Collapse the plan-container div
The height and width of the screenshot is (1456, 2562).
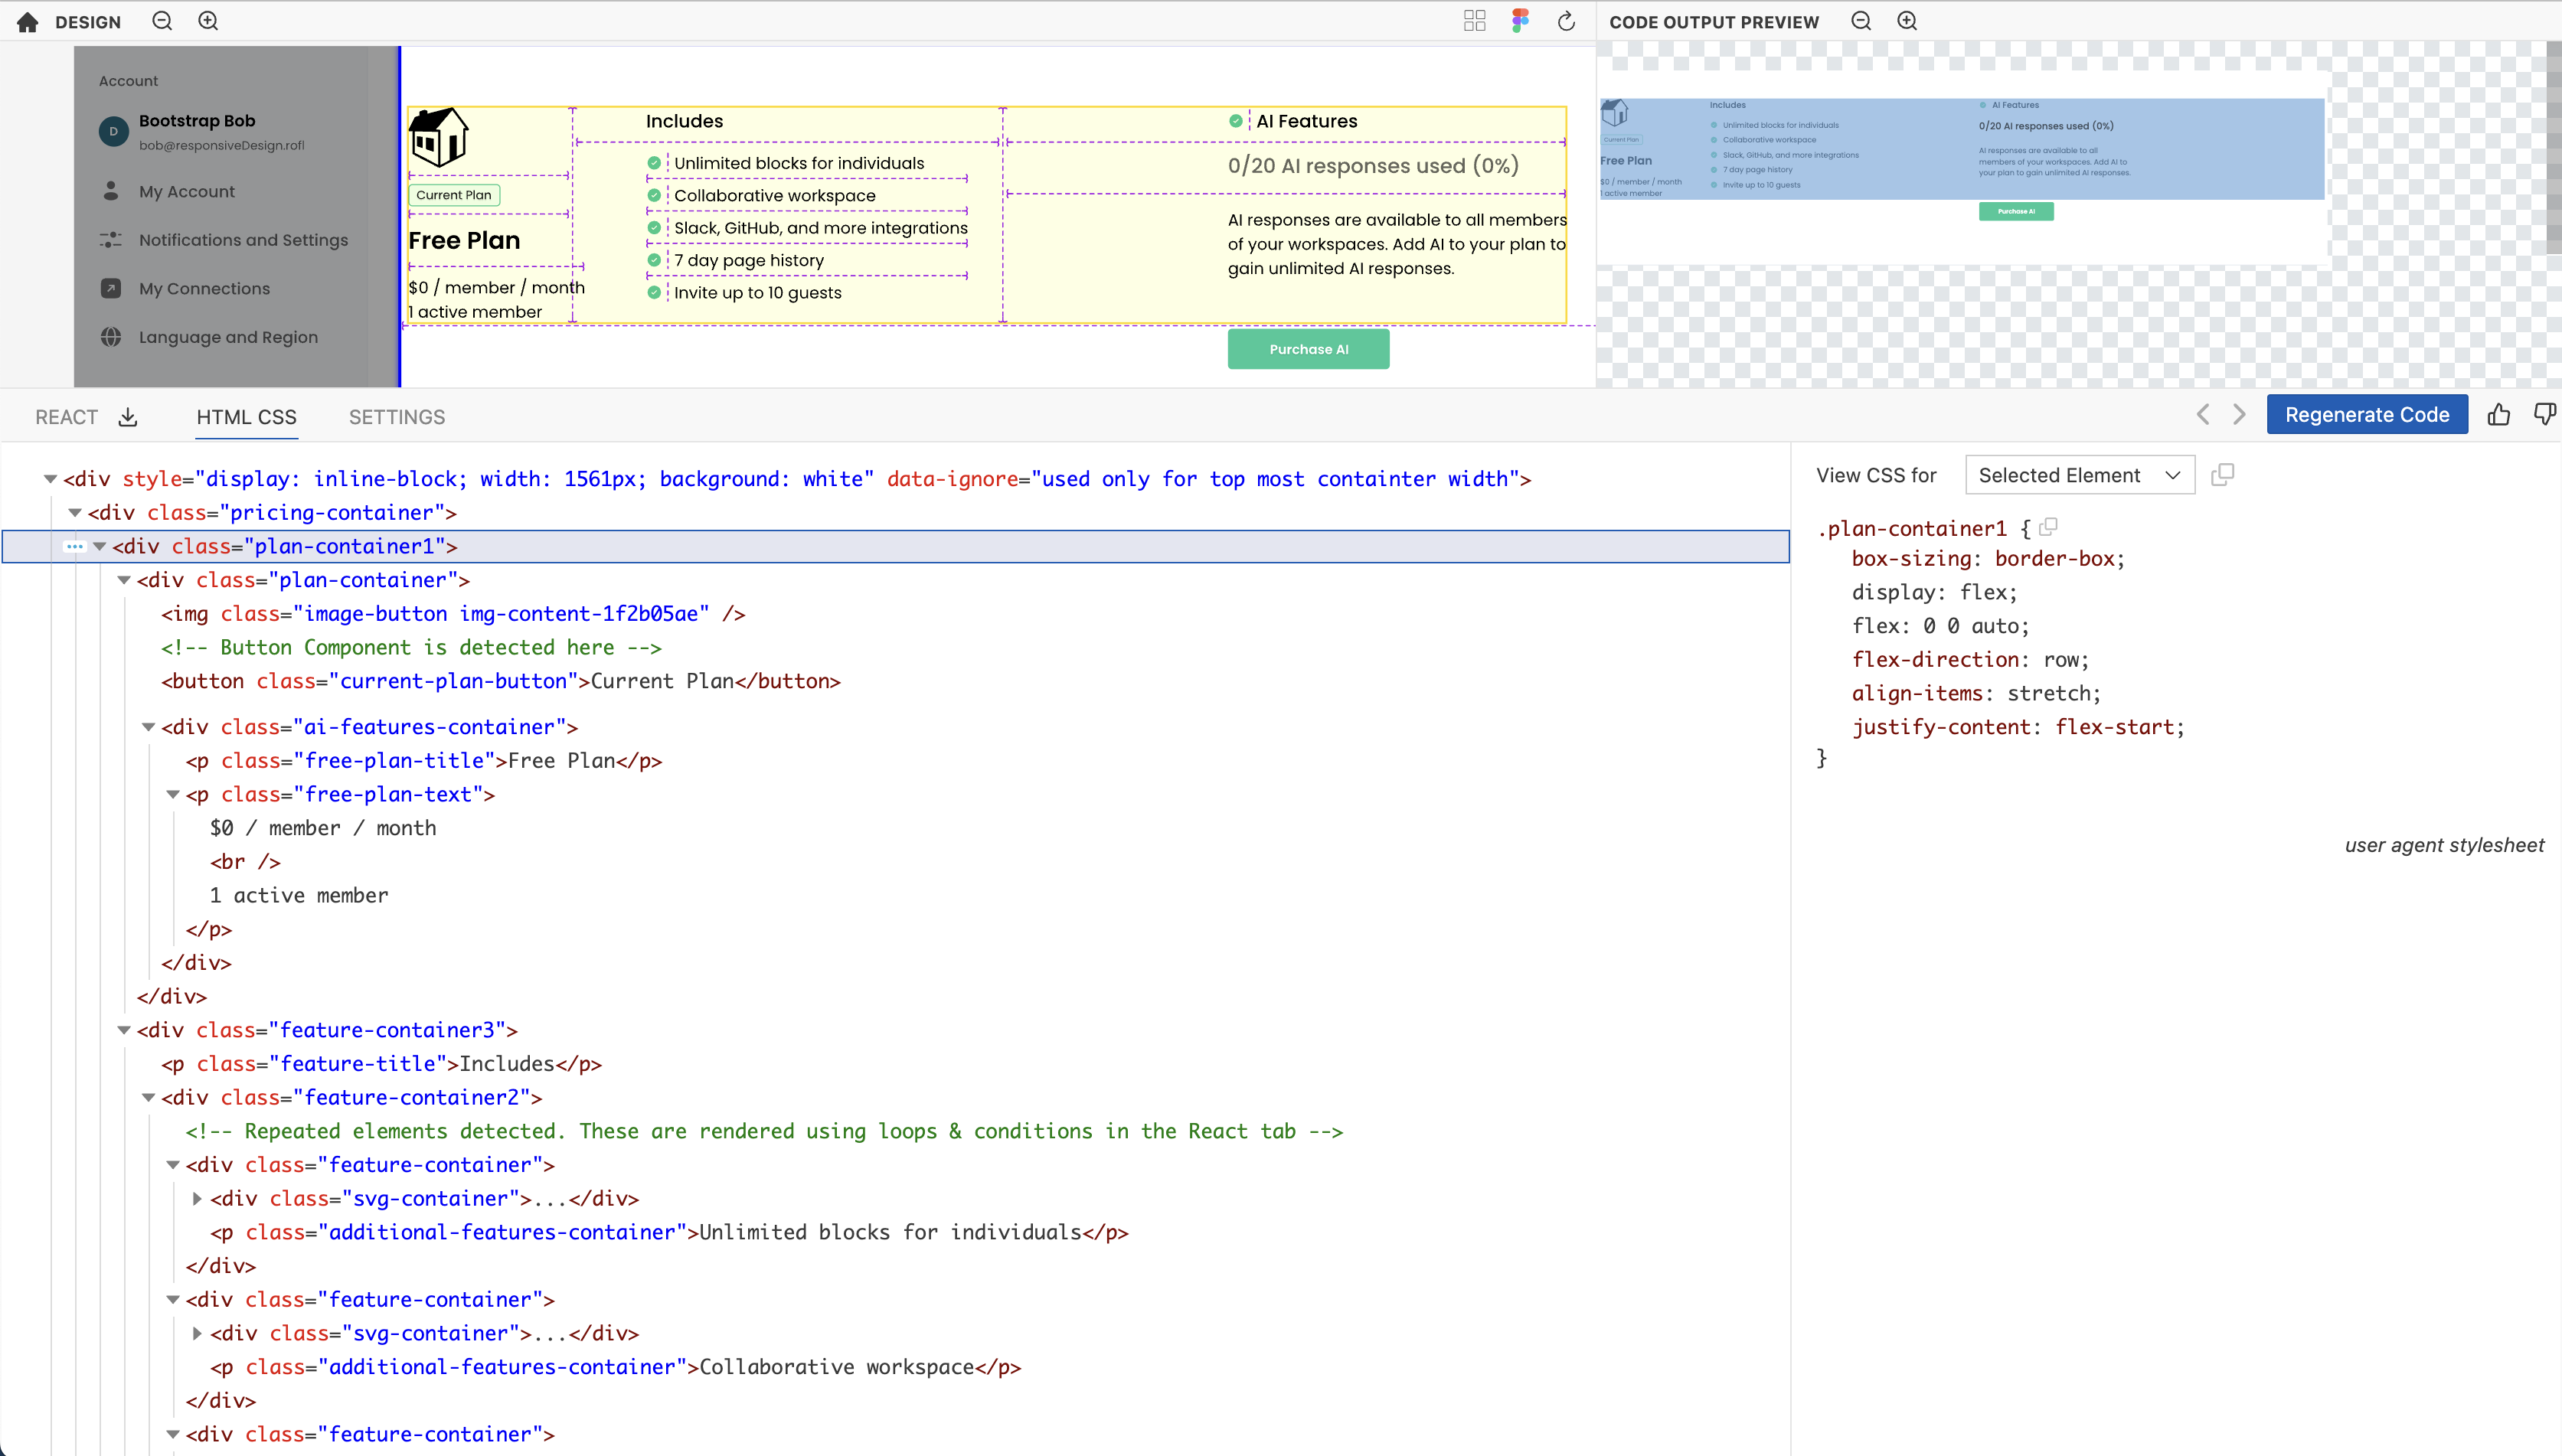pos(124,580)
